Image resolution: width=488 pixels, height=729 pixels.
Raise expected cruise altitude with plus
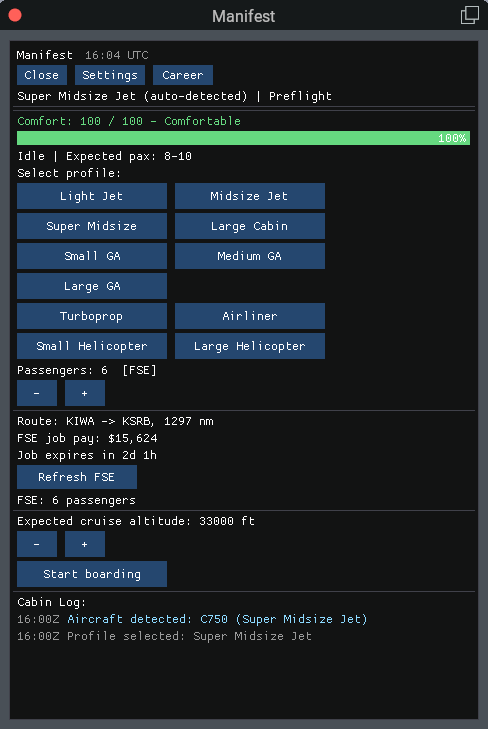pos(85,544)
